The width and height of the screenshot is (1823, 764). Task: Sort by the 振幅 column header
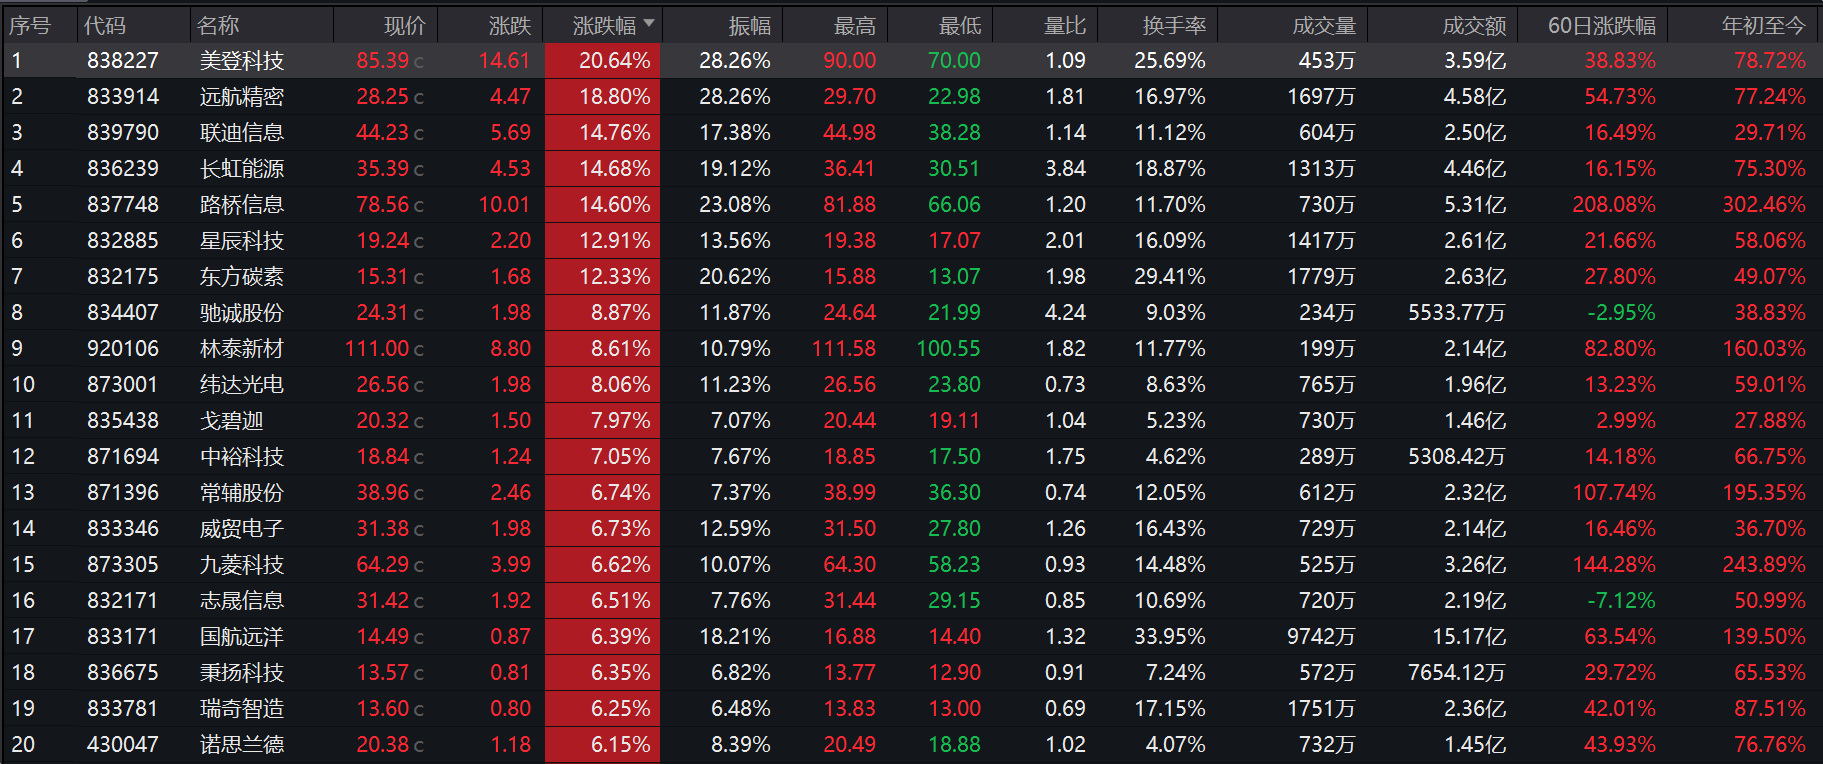click(x=750, y=26)
